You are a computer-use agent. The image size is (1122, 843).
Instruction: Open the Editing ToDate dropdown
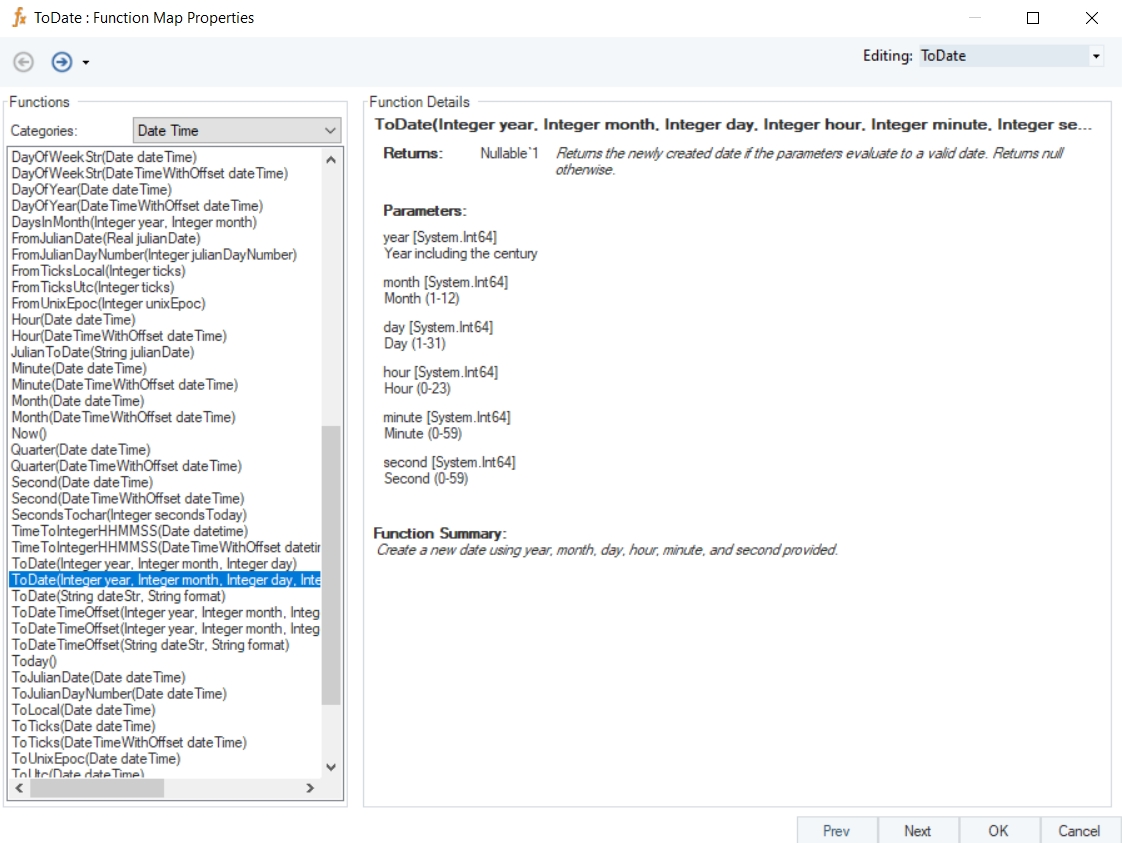1096,56
